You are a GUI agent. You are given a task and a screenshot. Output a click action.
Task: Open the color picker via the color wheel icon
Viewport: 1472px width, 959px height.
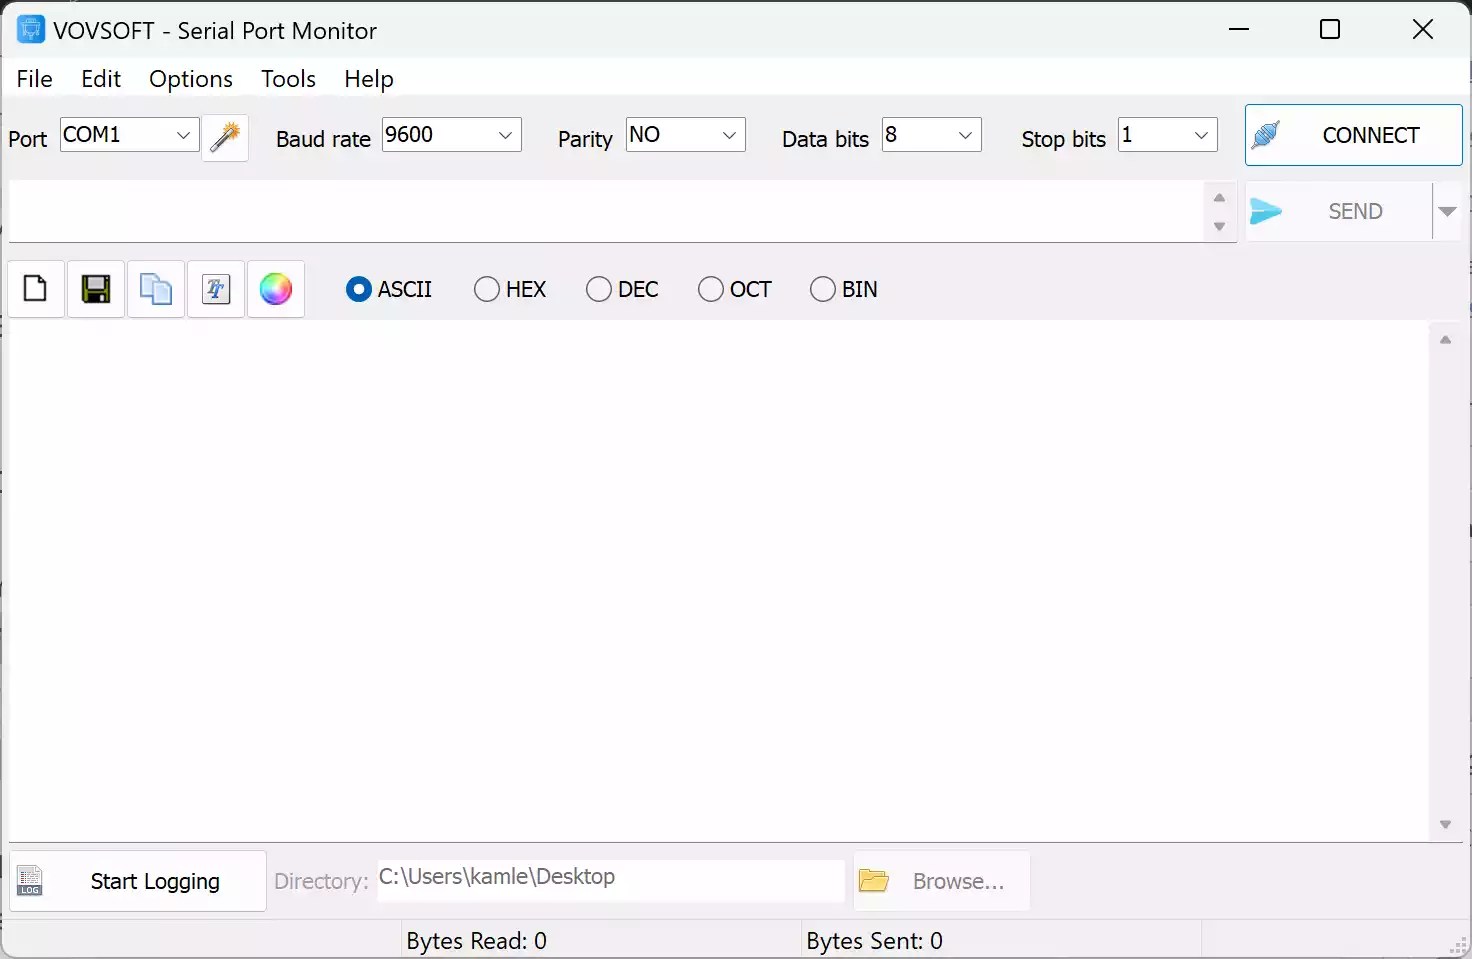pyautogui.click(x=276, y=289)
